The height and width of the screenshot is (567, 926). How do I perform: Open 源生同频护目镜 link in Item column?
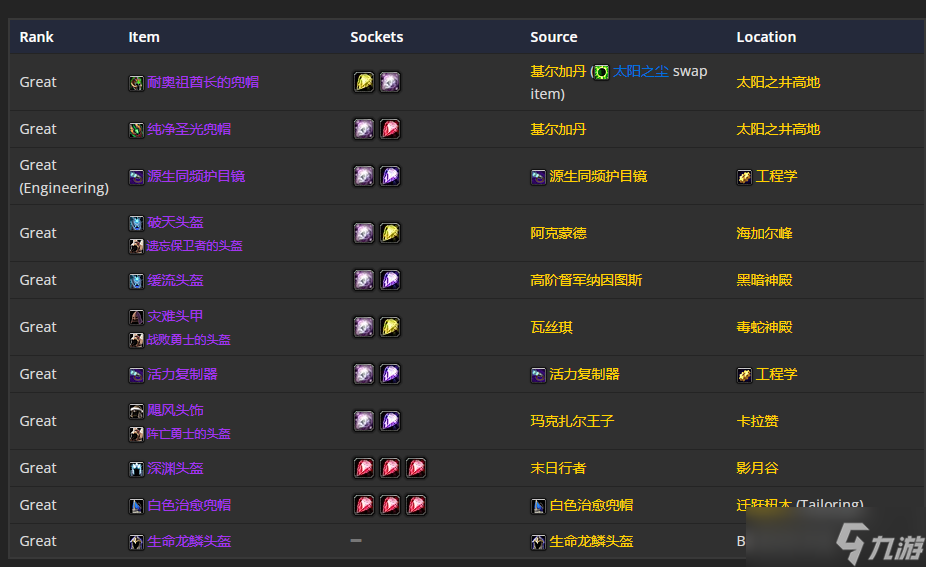[196, 176]
